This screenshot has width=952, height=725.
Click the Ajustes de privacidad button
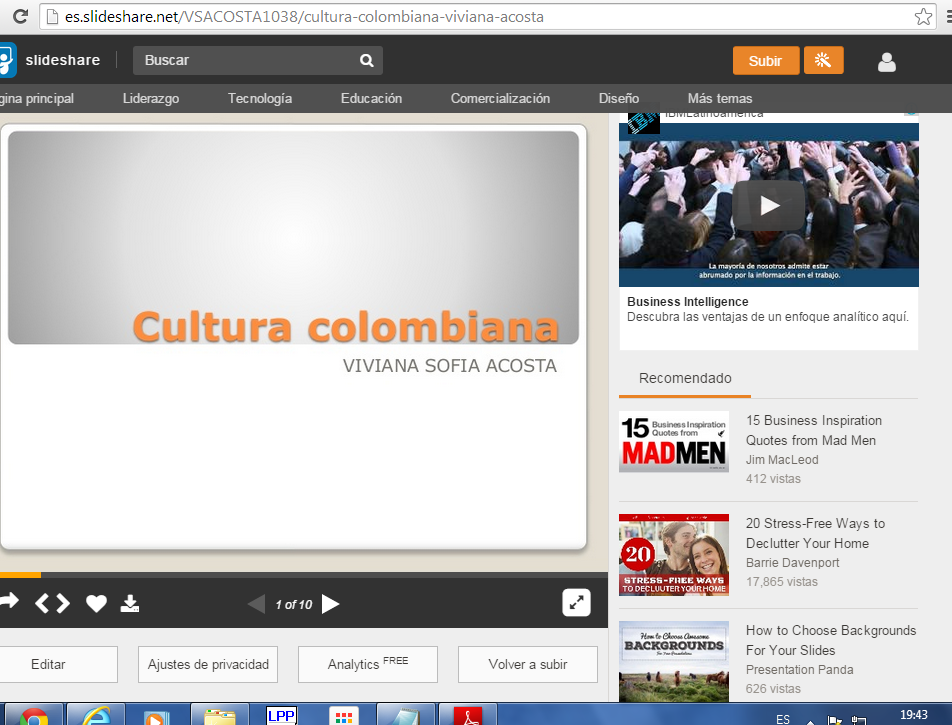(x=208, y=665)
